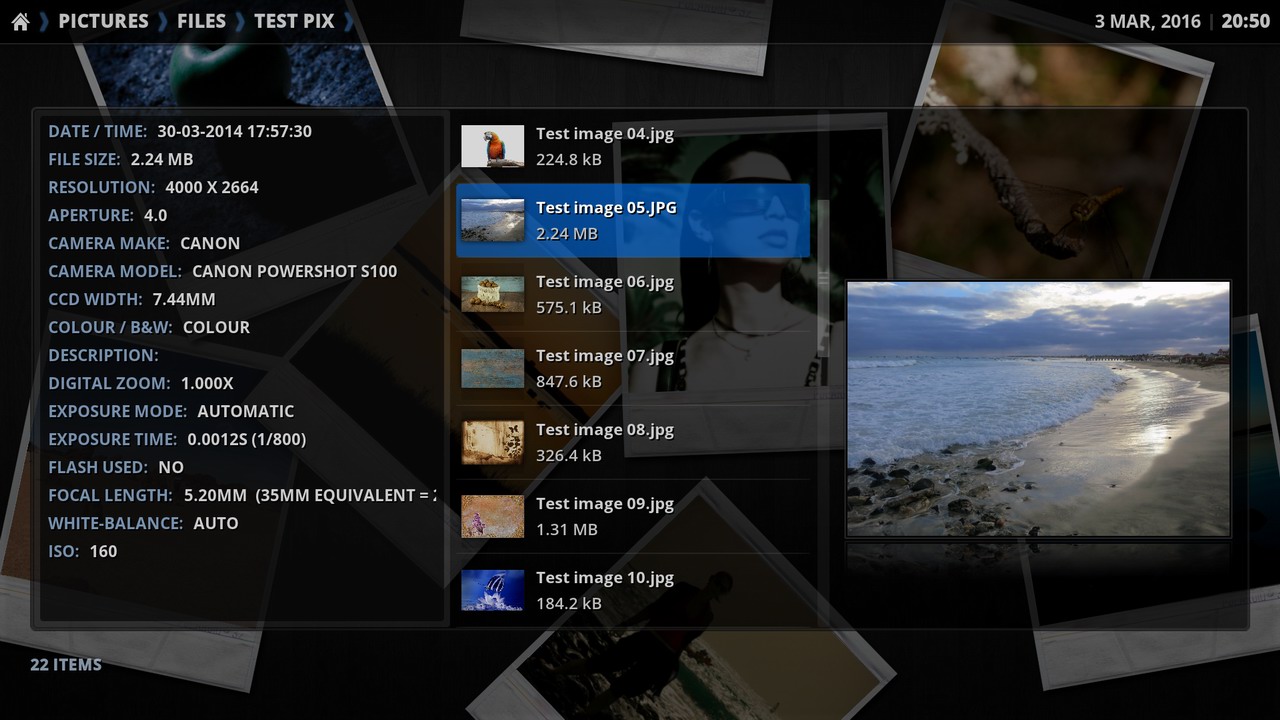
Task: Click the Home icon in the breadcrumb bar
Action: tap(20, 21)
